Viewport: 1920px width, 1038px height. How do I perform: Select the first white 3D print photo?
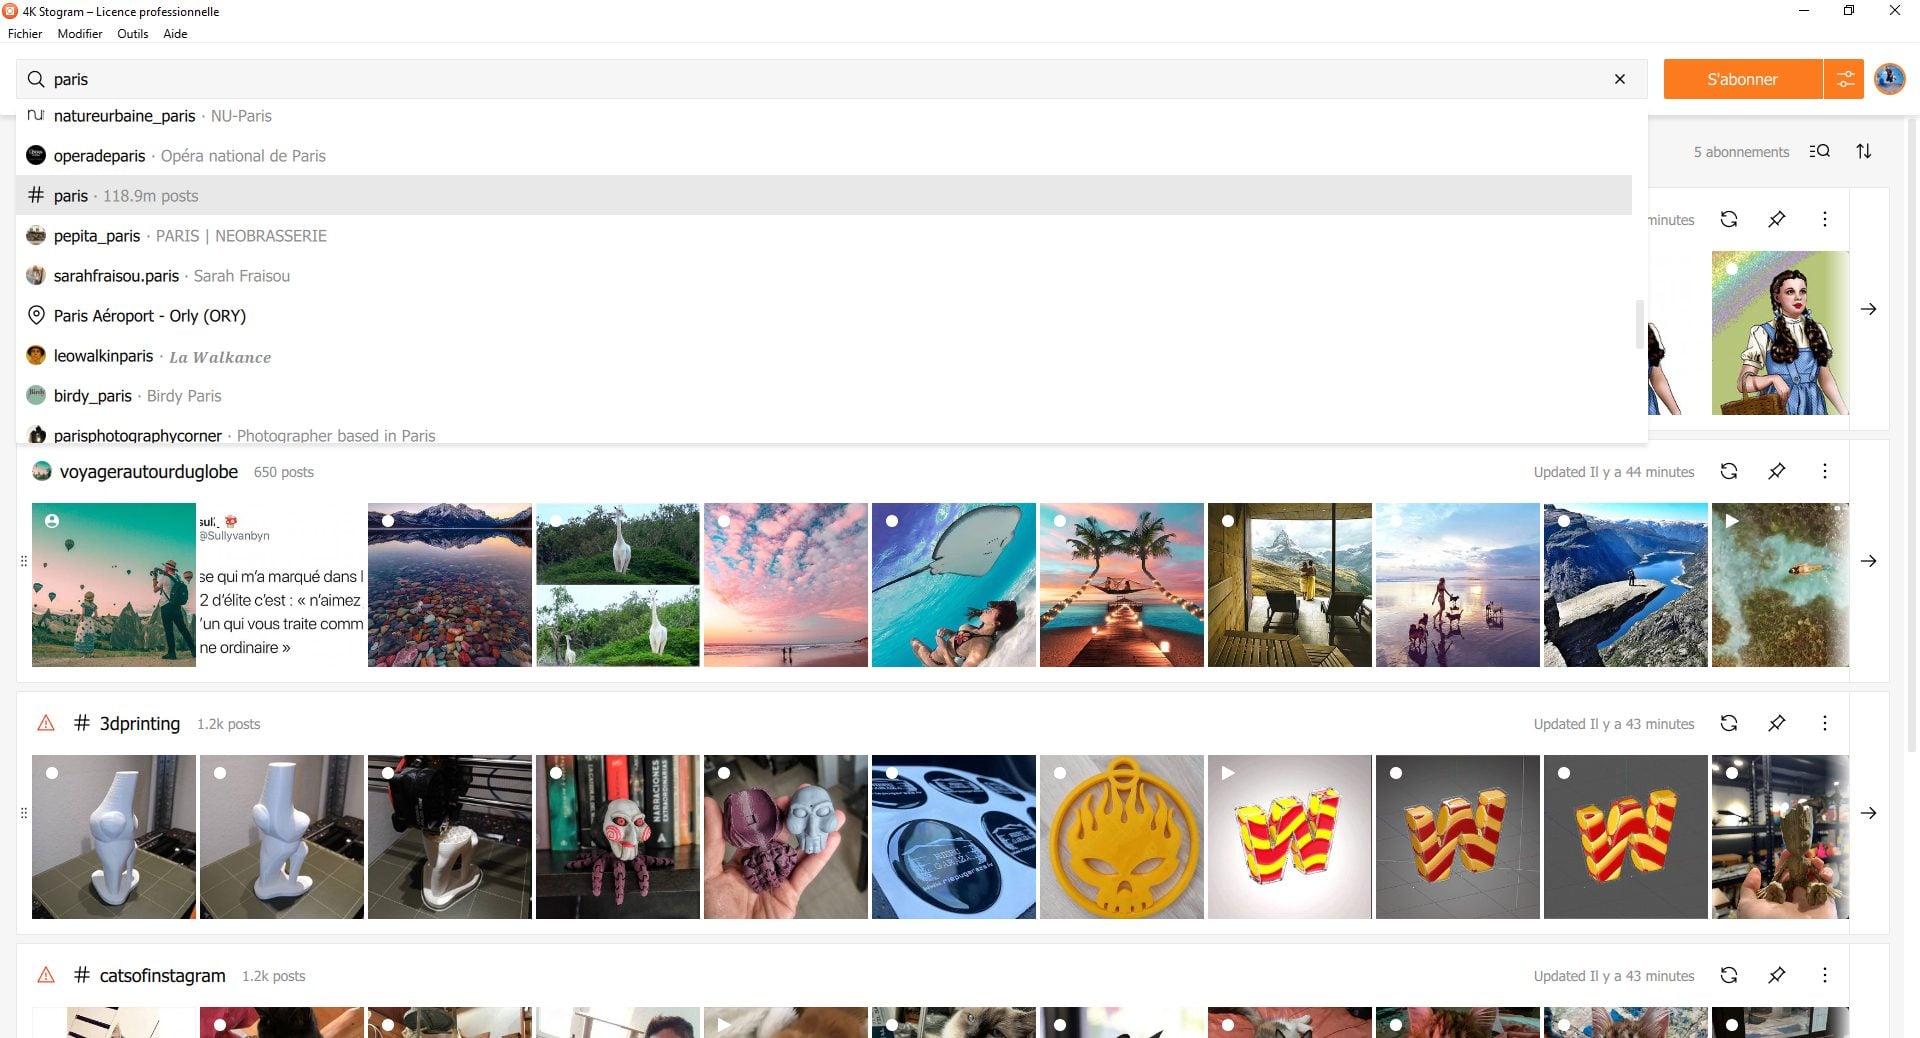[x=114, y=837]
